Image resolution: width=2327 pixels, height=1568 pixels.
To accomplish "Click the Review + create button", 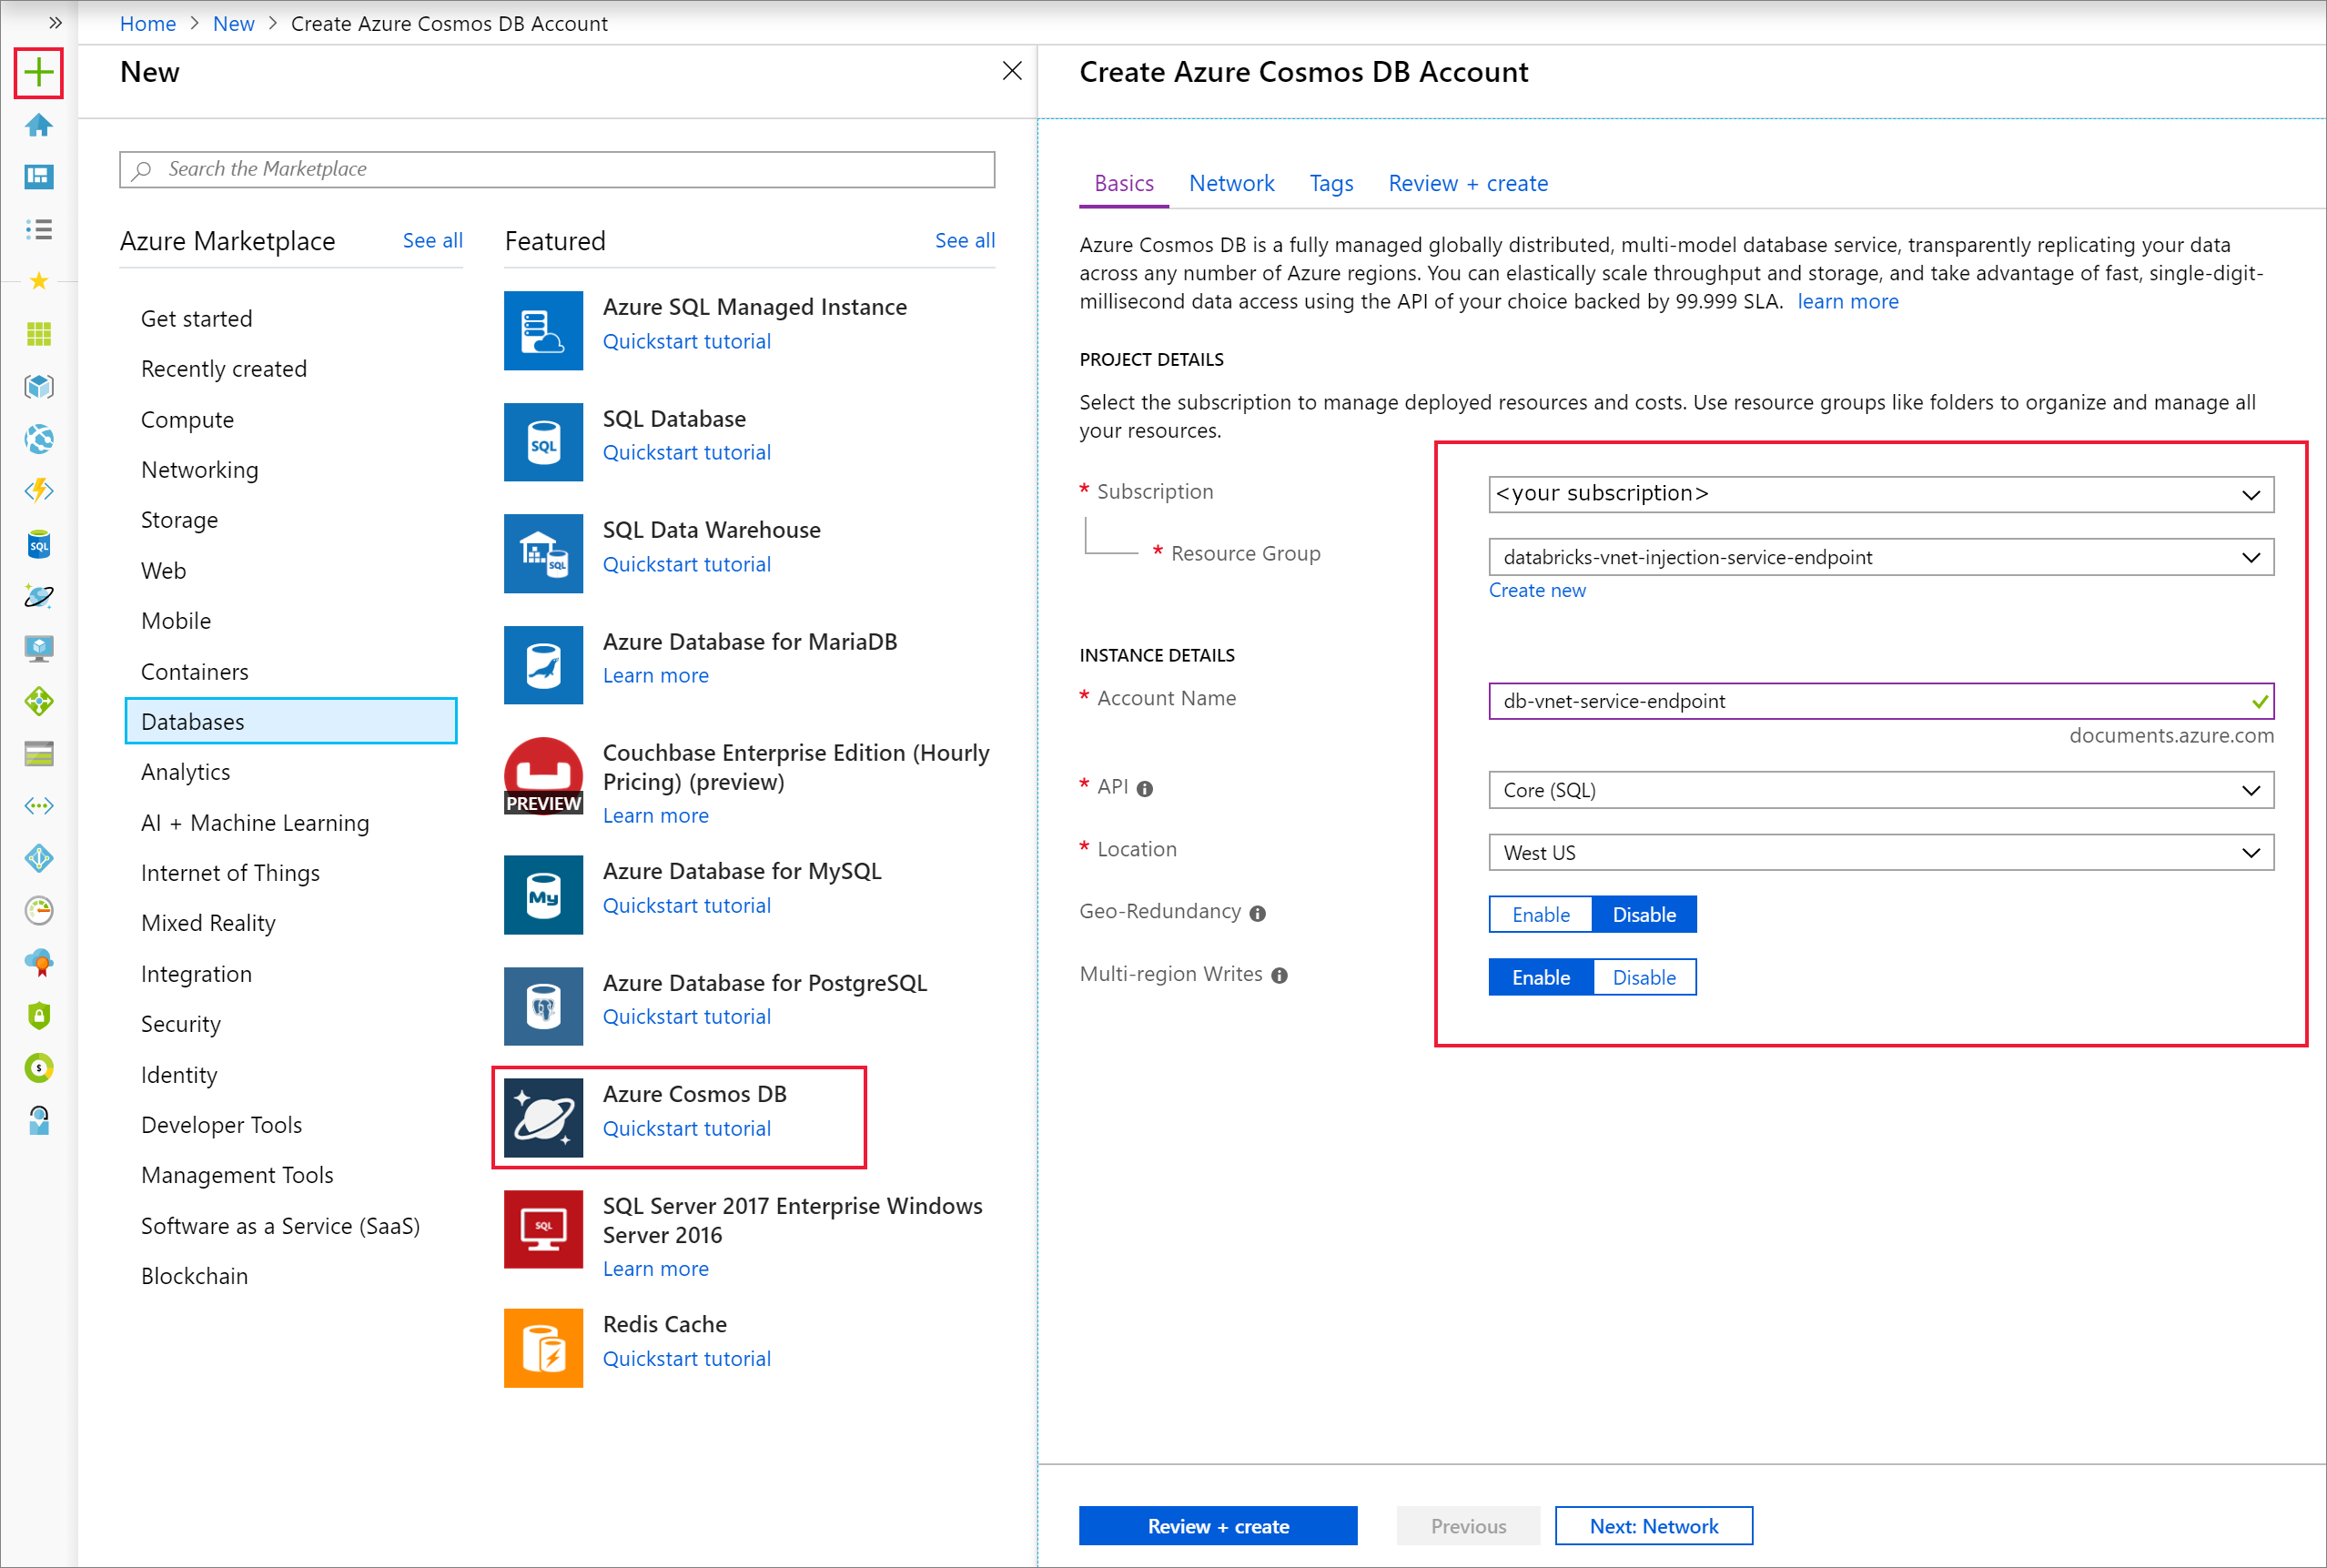I will 1217,1525.
